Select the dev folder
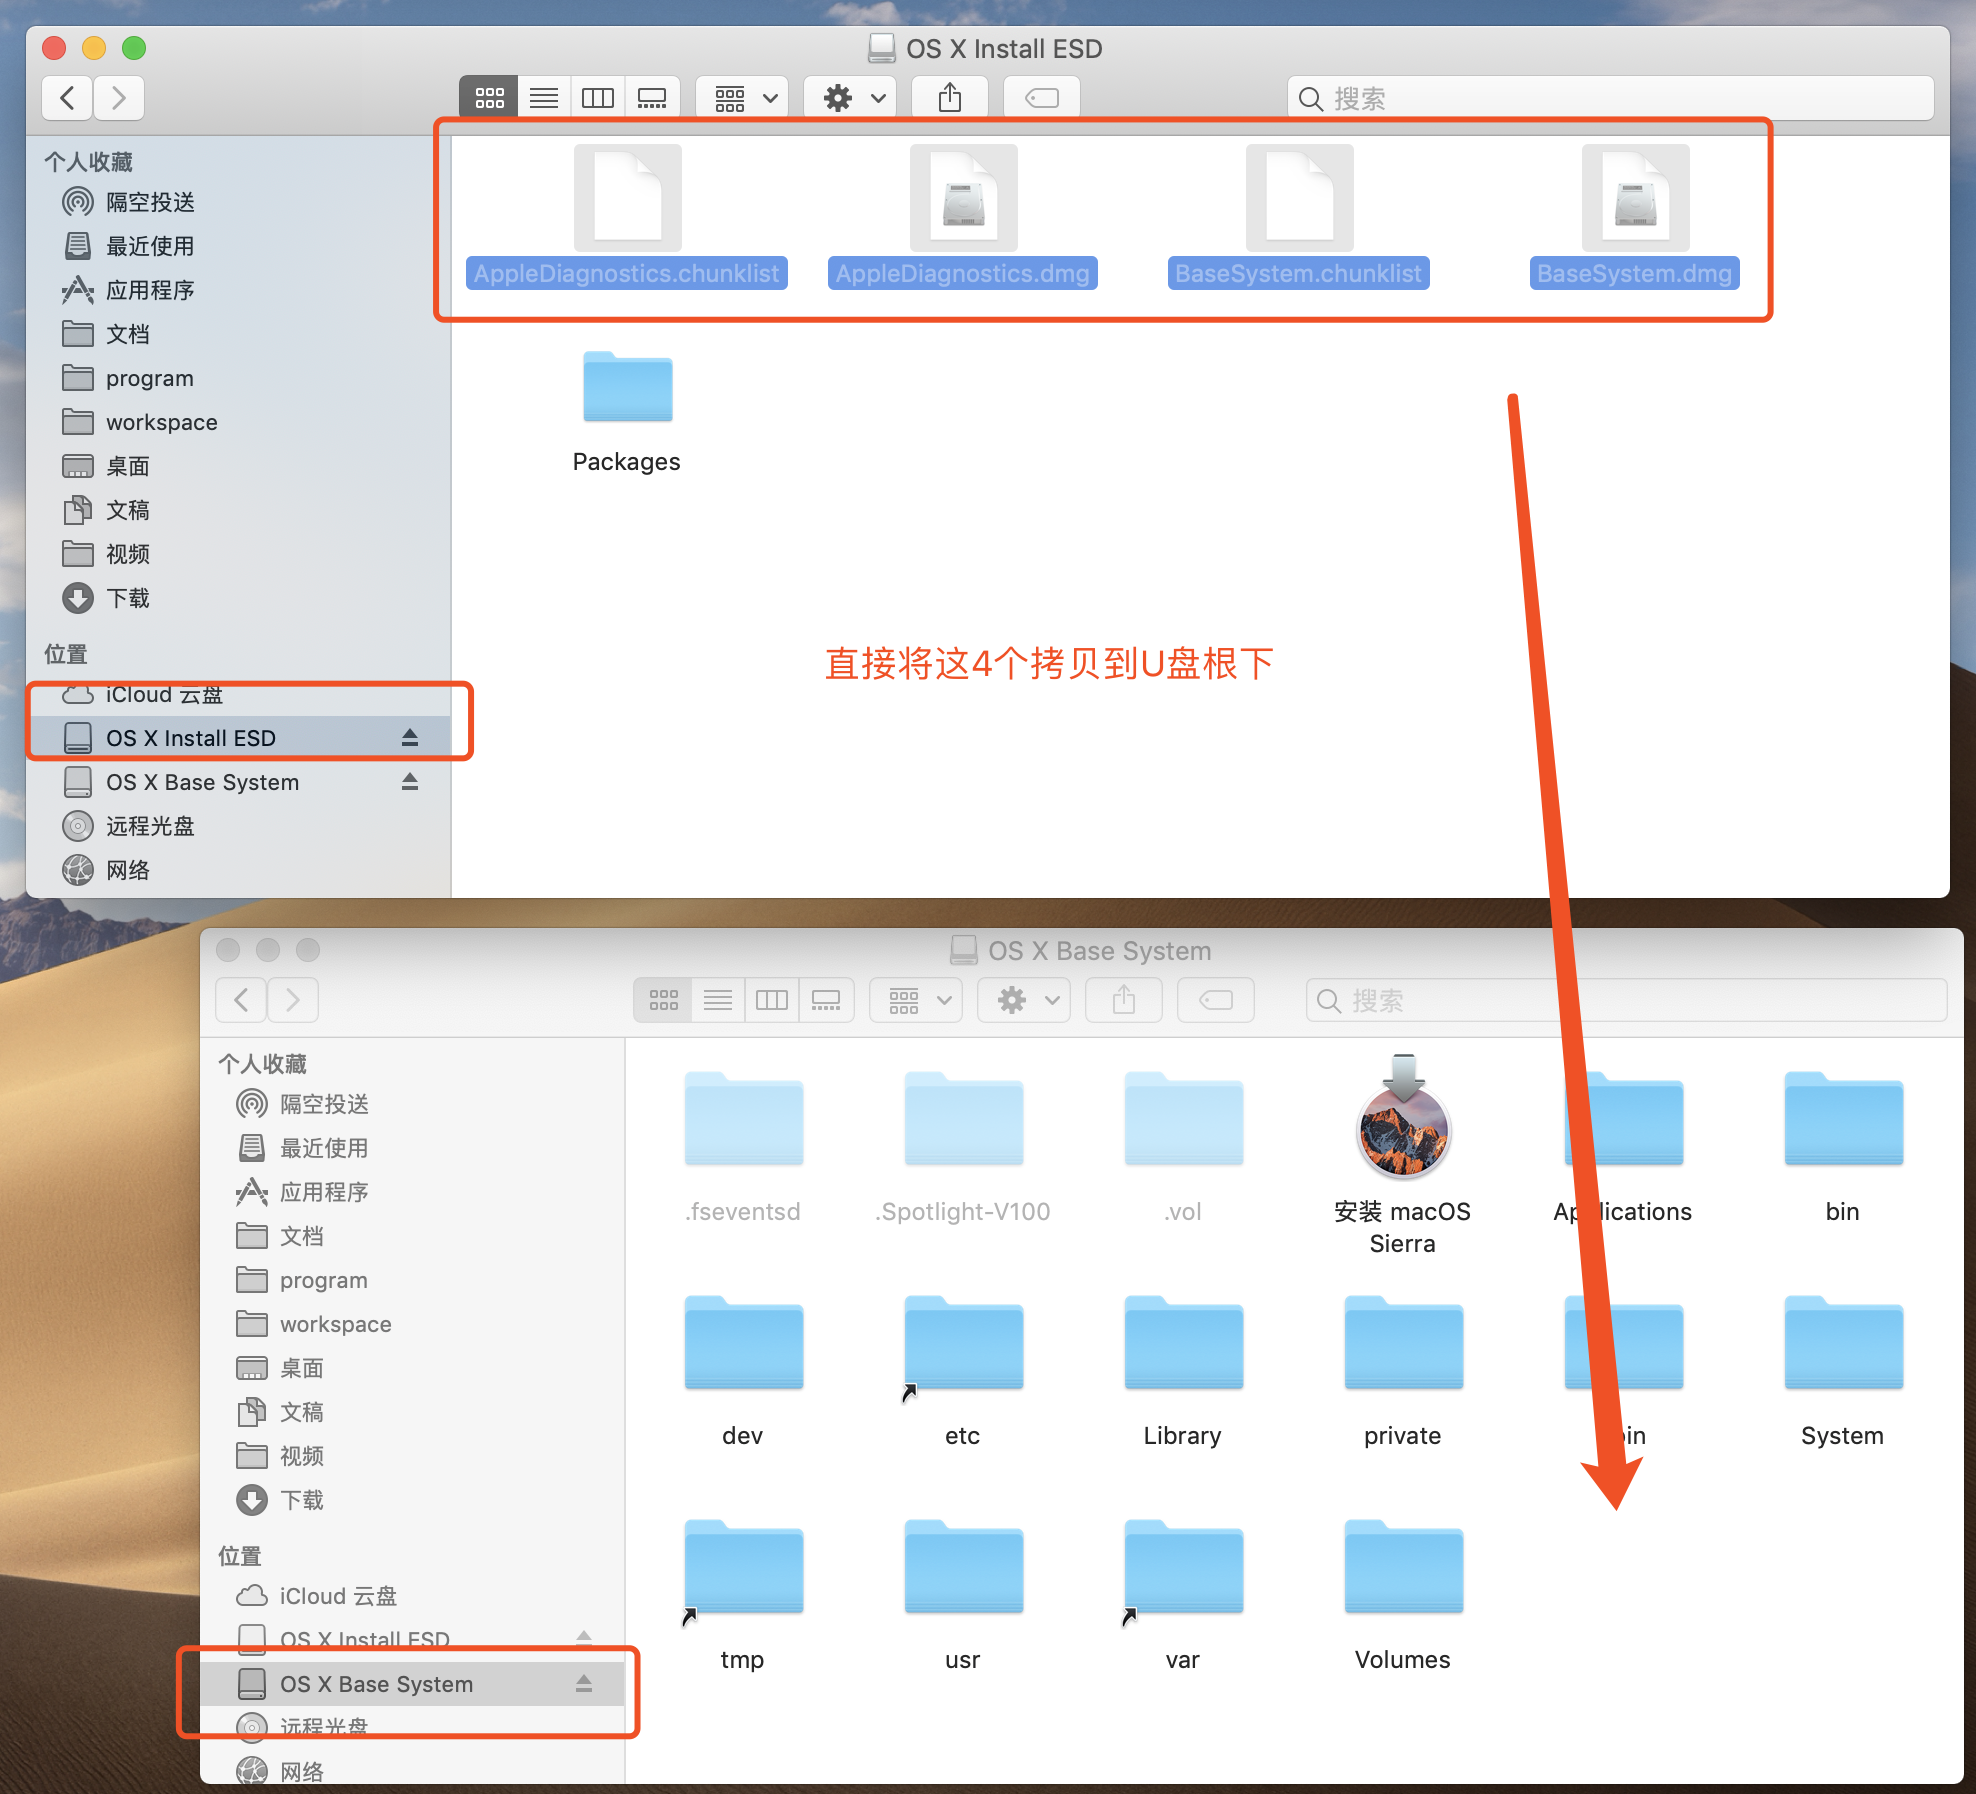1976x1794 pixels. pos(743,1372)
